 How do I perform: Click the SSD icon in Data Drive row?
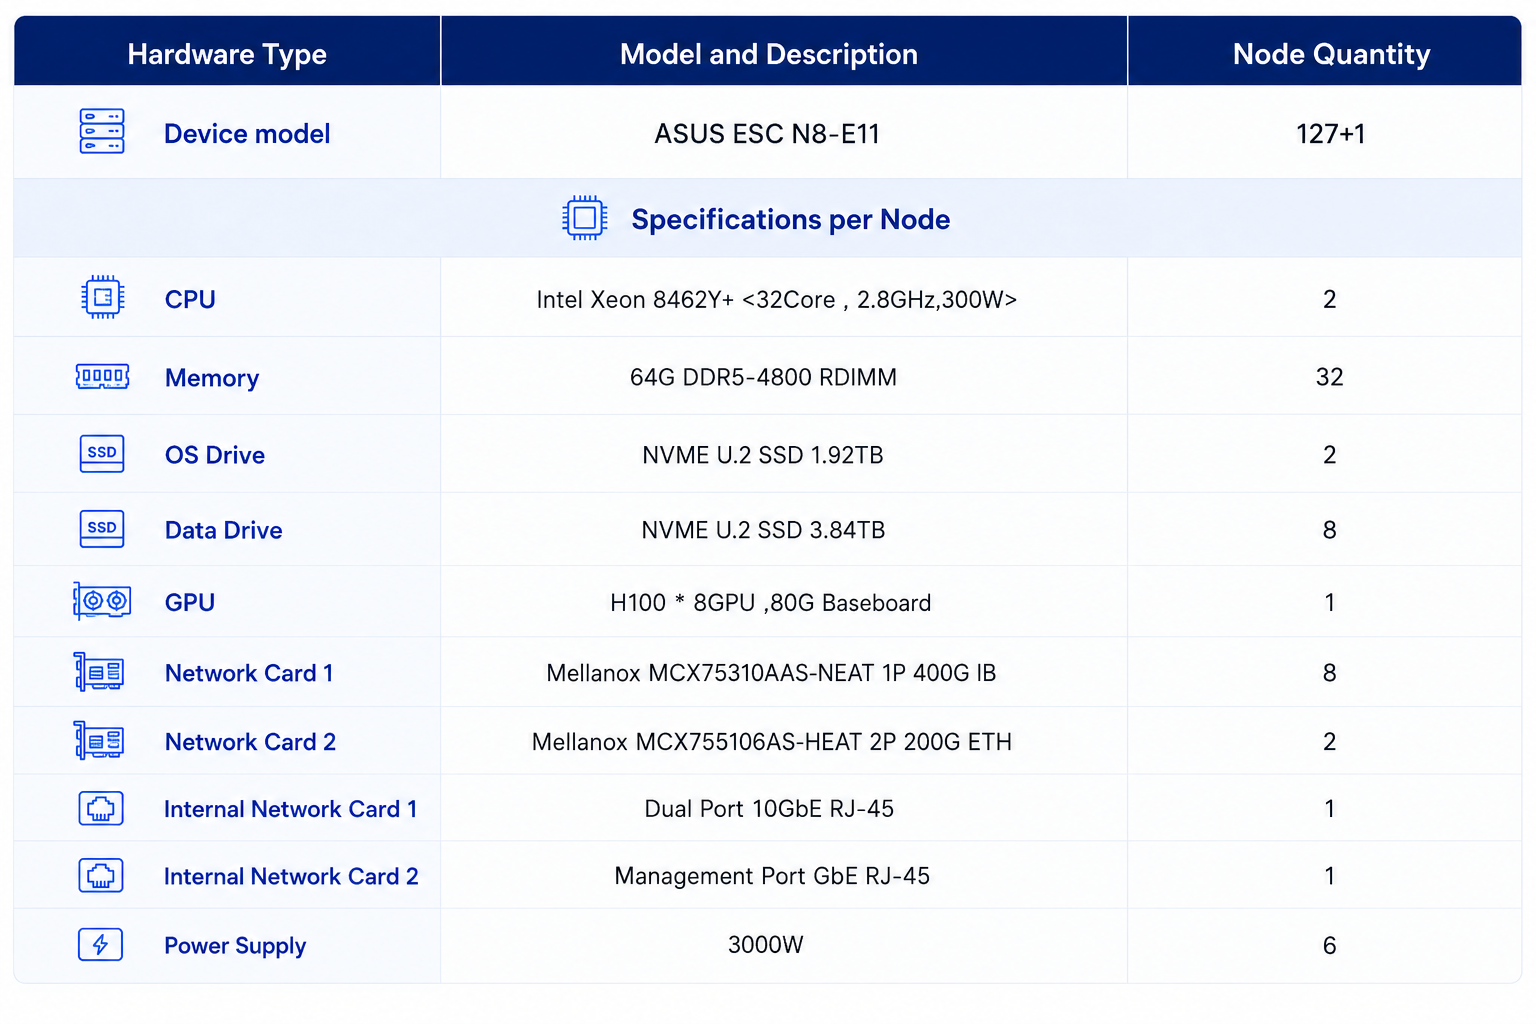(102, 529)
